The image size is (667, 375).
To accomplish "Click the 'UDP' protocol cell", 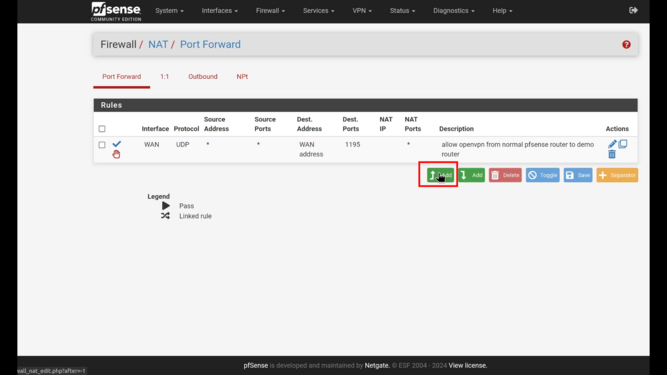I will coord(182,145).
